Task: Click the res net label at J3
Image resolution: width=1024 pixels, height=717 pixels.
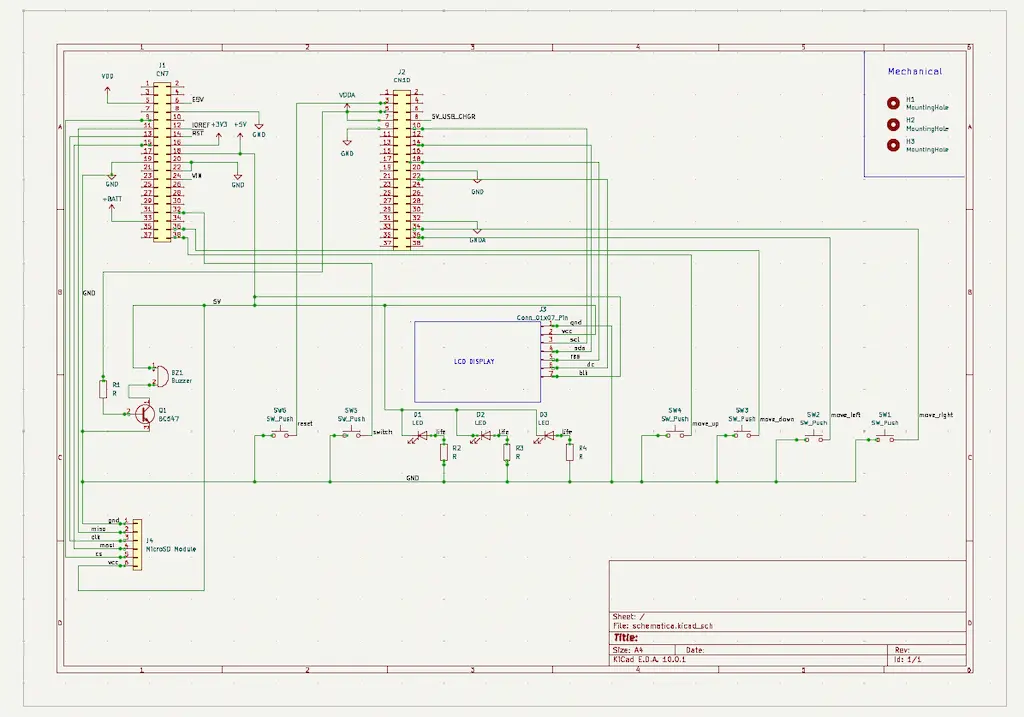Action: (575, 357)
